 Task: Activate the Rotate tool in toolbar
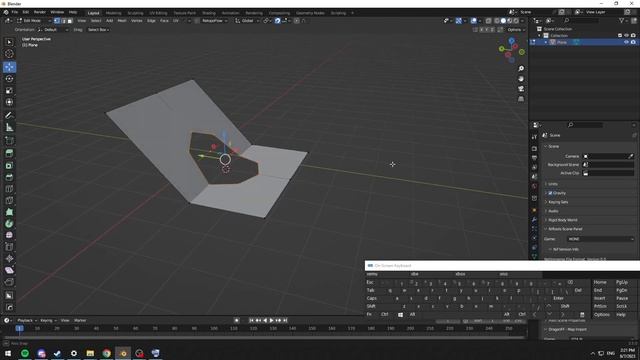pyautogui.click(x=9, y=79)
